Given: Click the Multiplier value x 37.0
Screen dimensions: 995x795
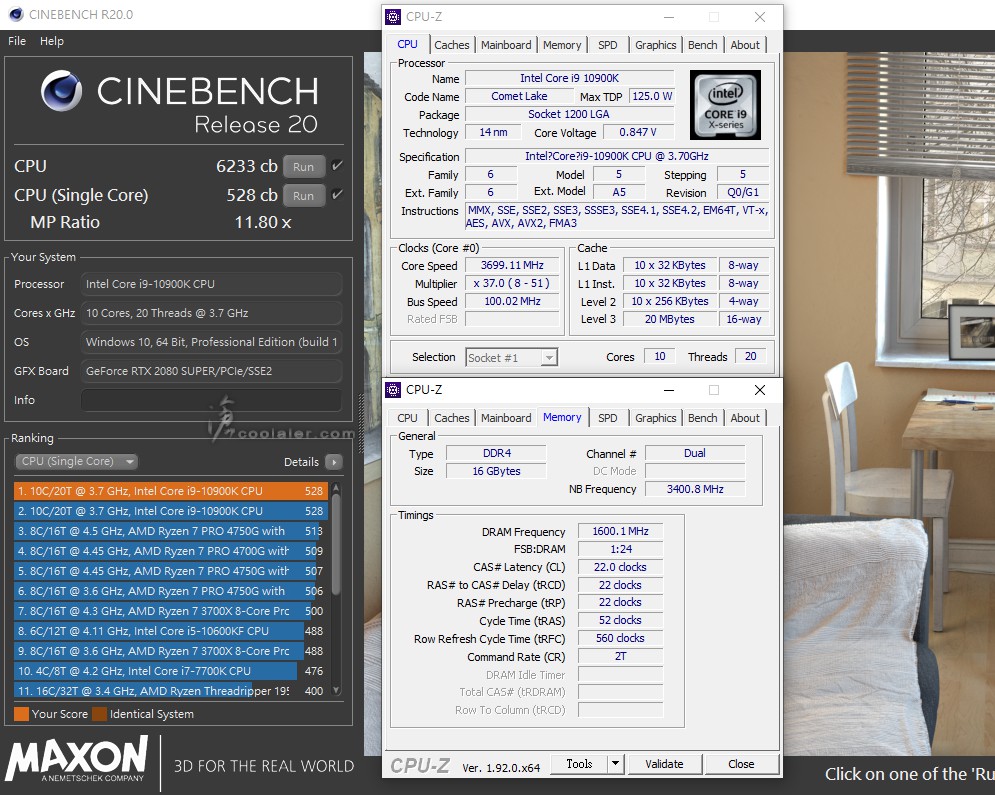Looking at the screenshot, I should tap(512, 283).
